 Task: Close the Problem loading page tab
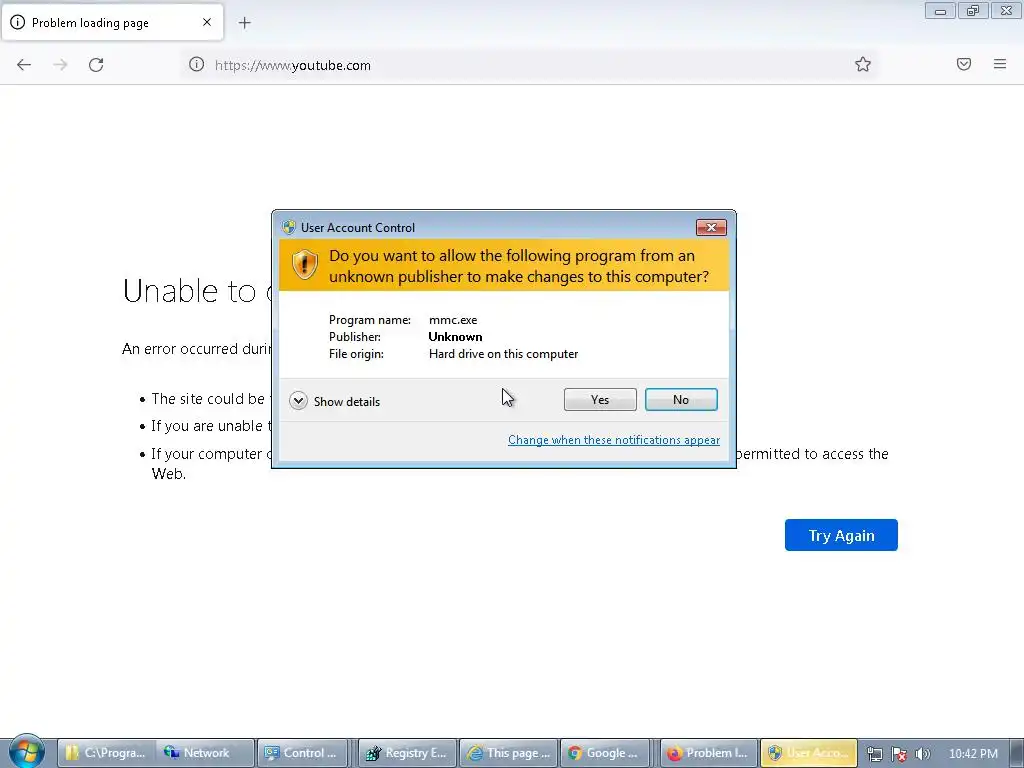pyautogui.click(x=207, y=22)
